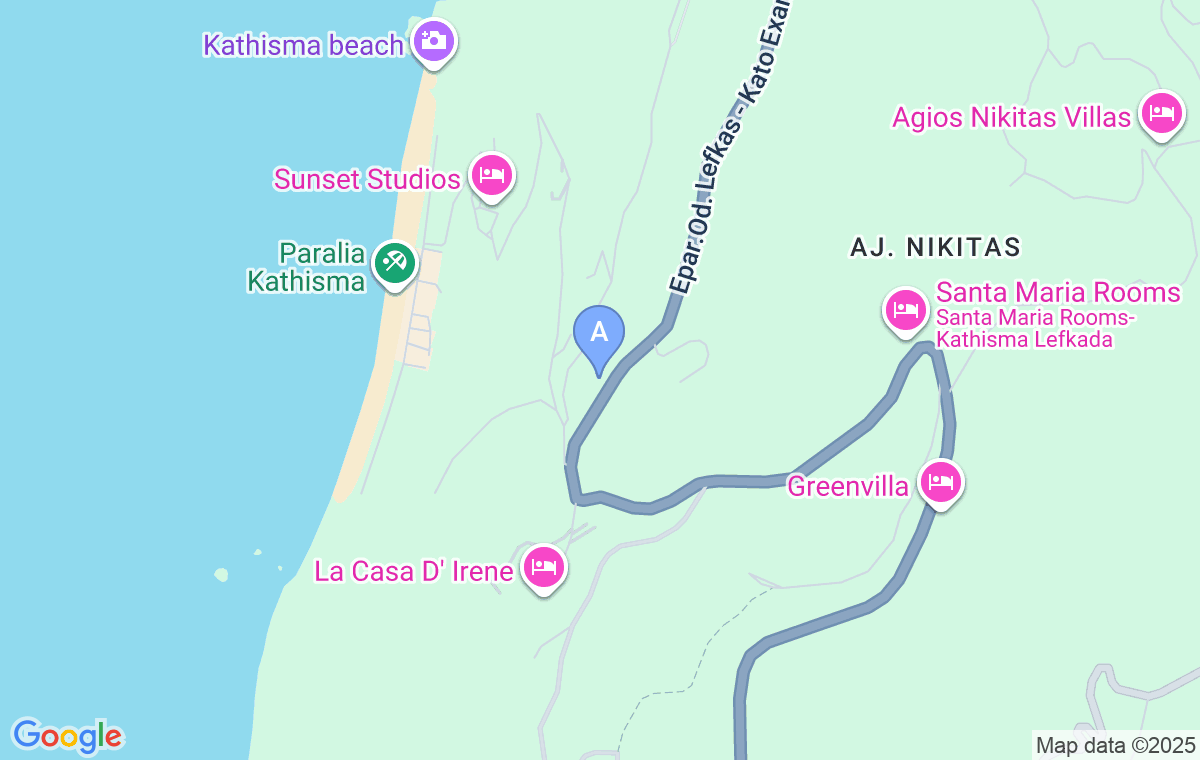Image resolution: width=1200 pixels, height=760 pixels.
Task: Open the Paralia Kathisma beach umbrella marker
Action: click(395, 266)
